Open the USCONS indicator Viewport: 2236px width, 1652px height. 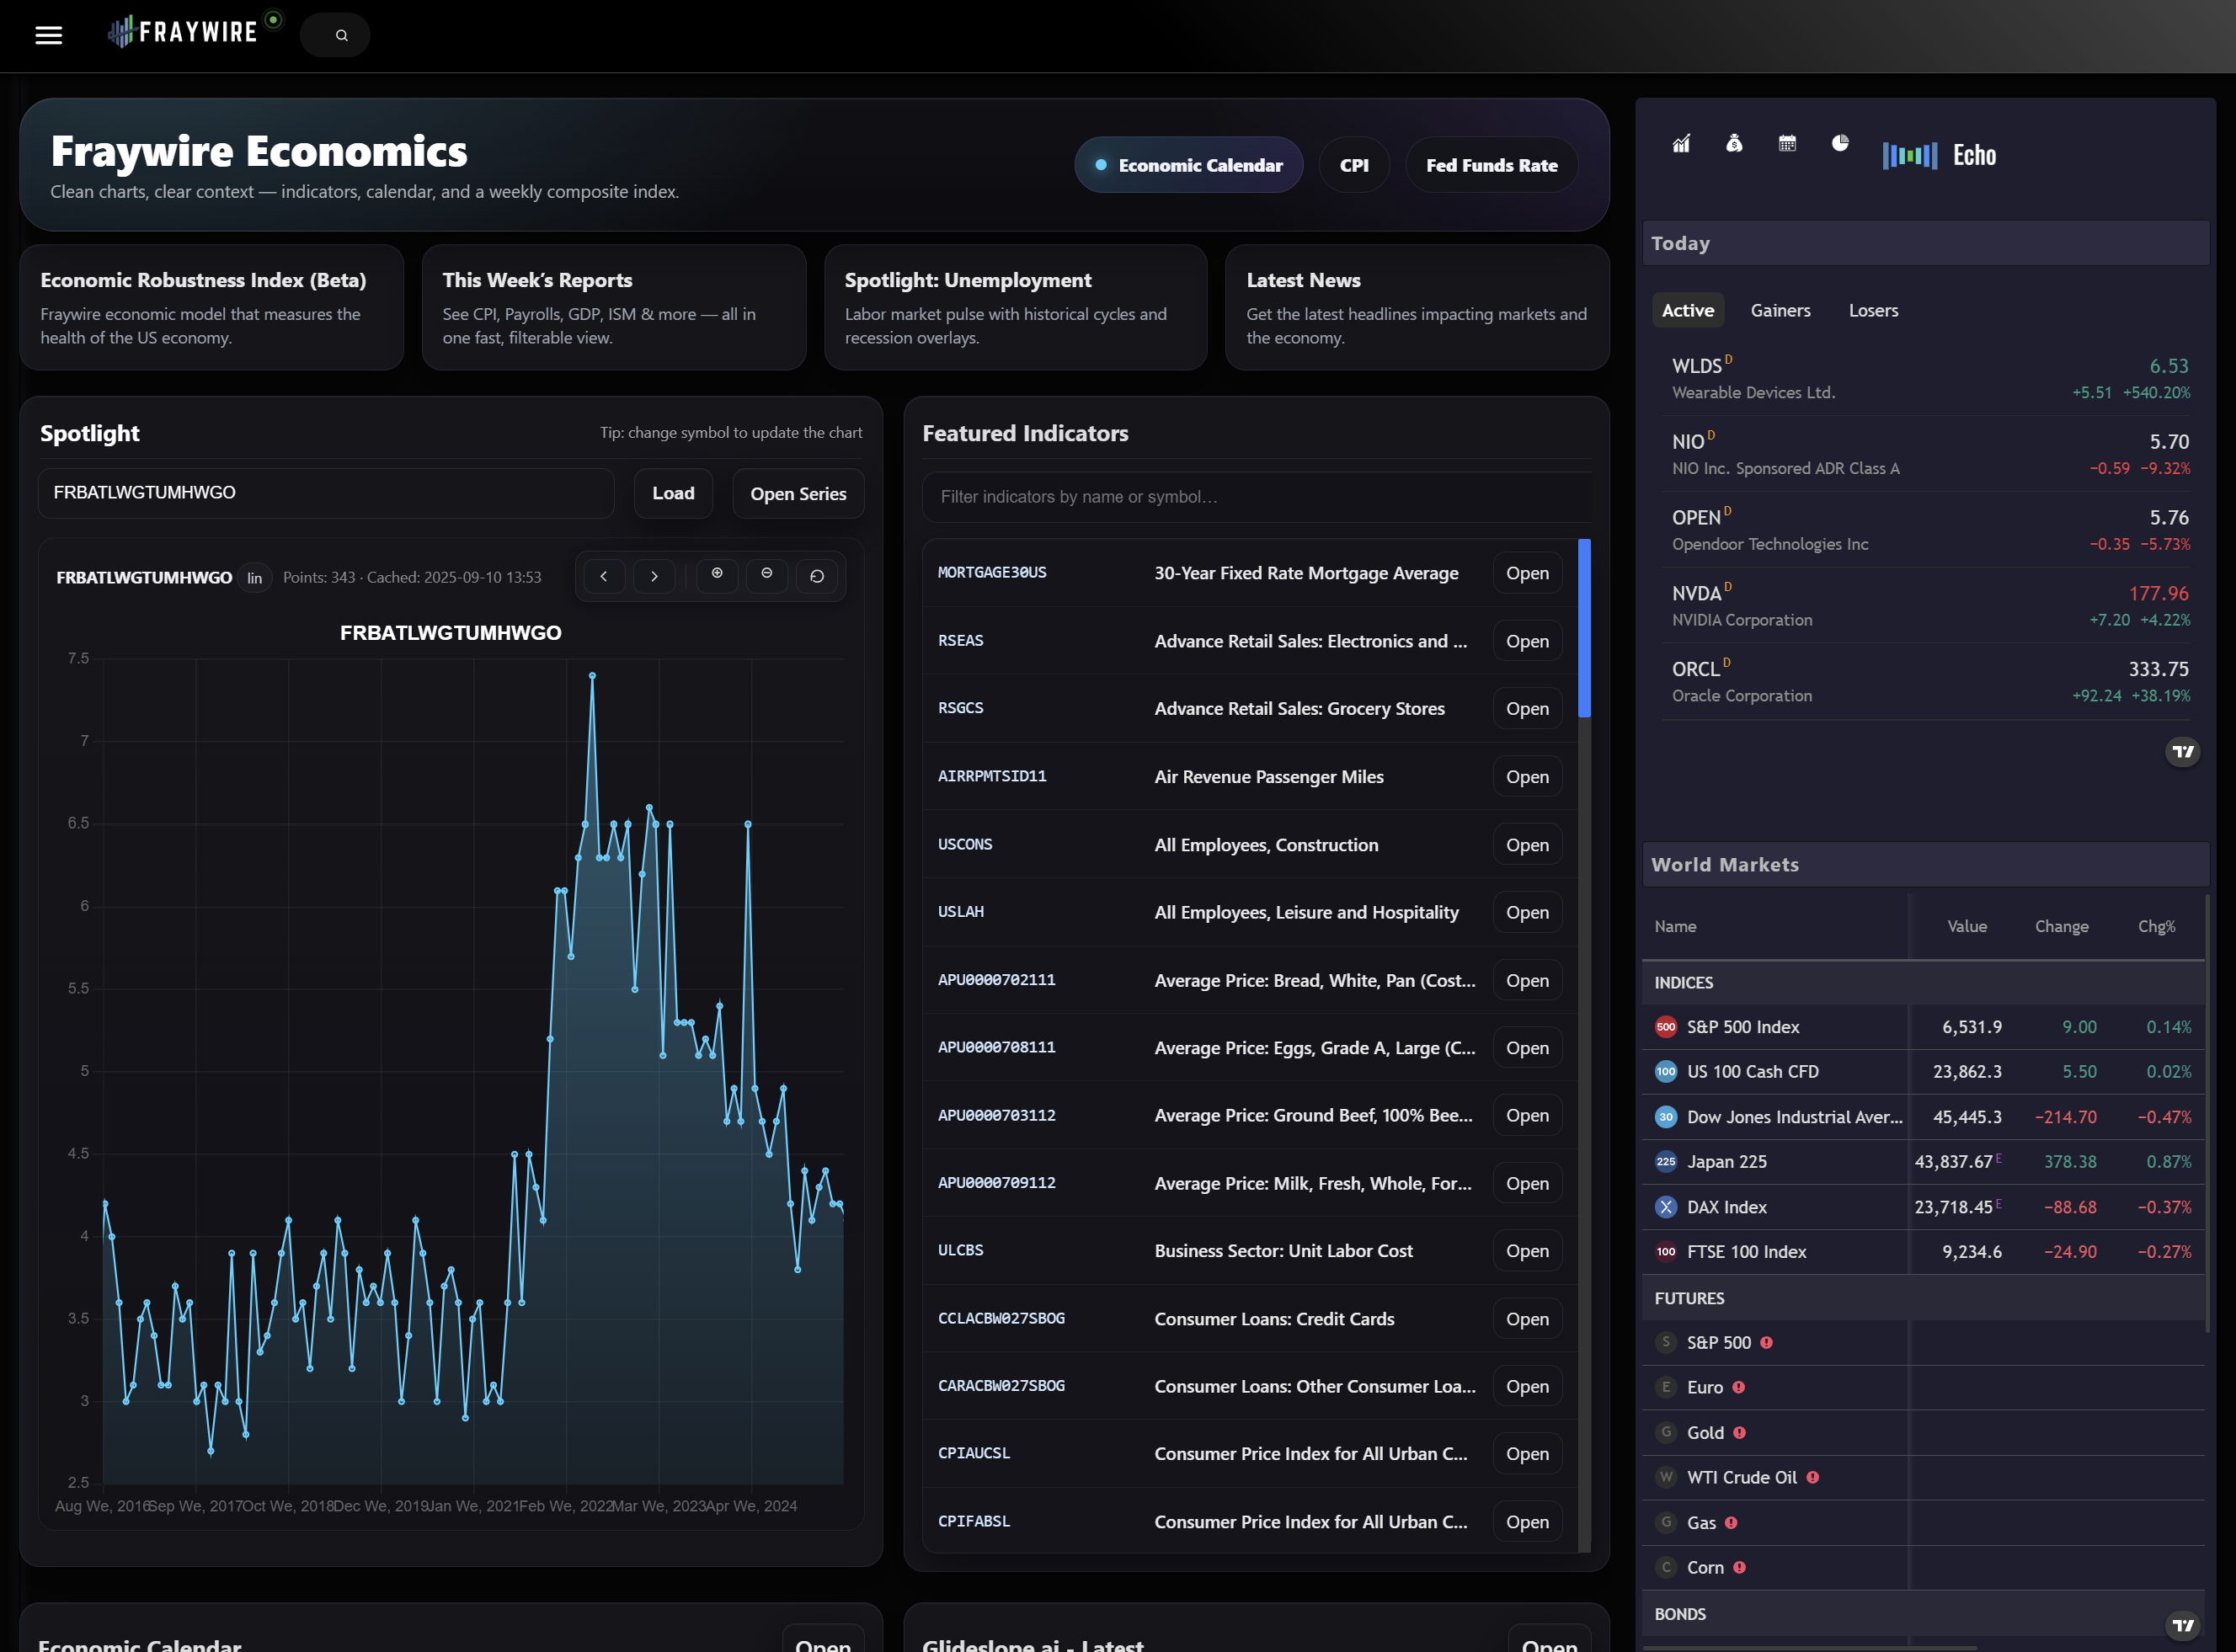click(x=1527, y=845)
